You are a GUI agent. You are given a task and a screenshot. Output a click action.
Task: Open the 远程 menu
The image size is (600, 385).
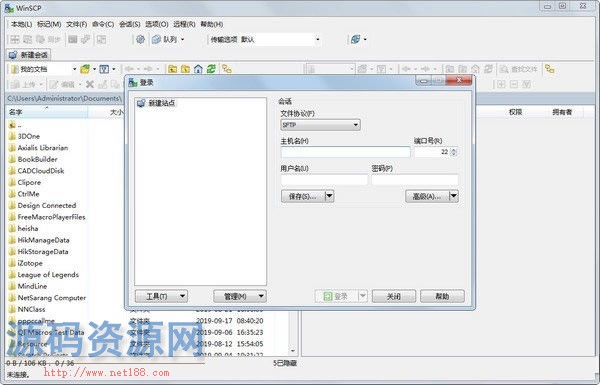[x=184, y=24]
